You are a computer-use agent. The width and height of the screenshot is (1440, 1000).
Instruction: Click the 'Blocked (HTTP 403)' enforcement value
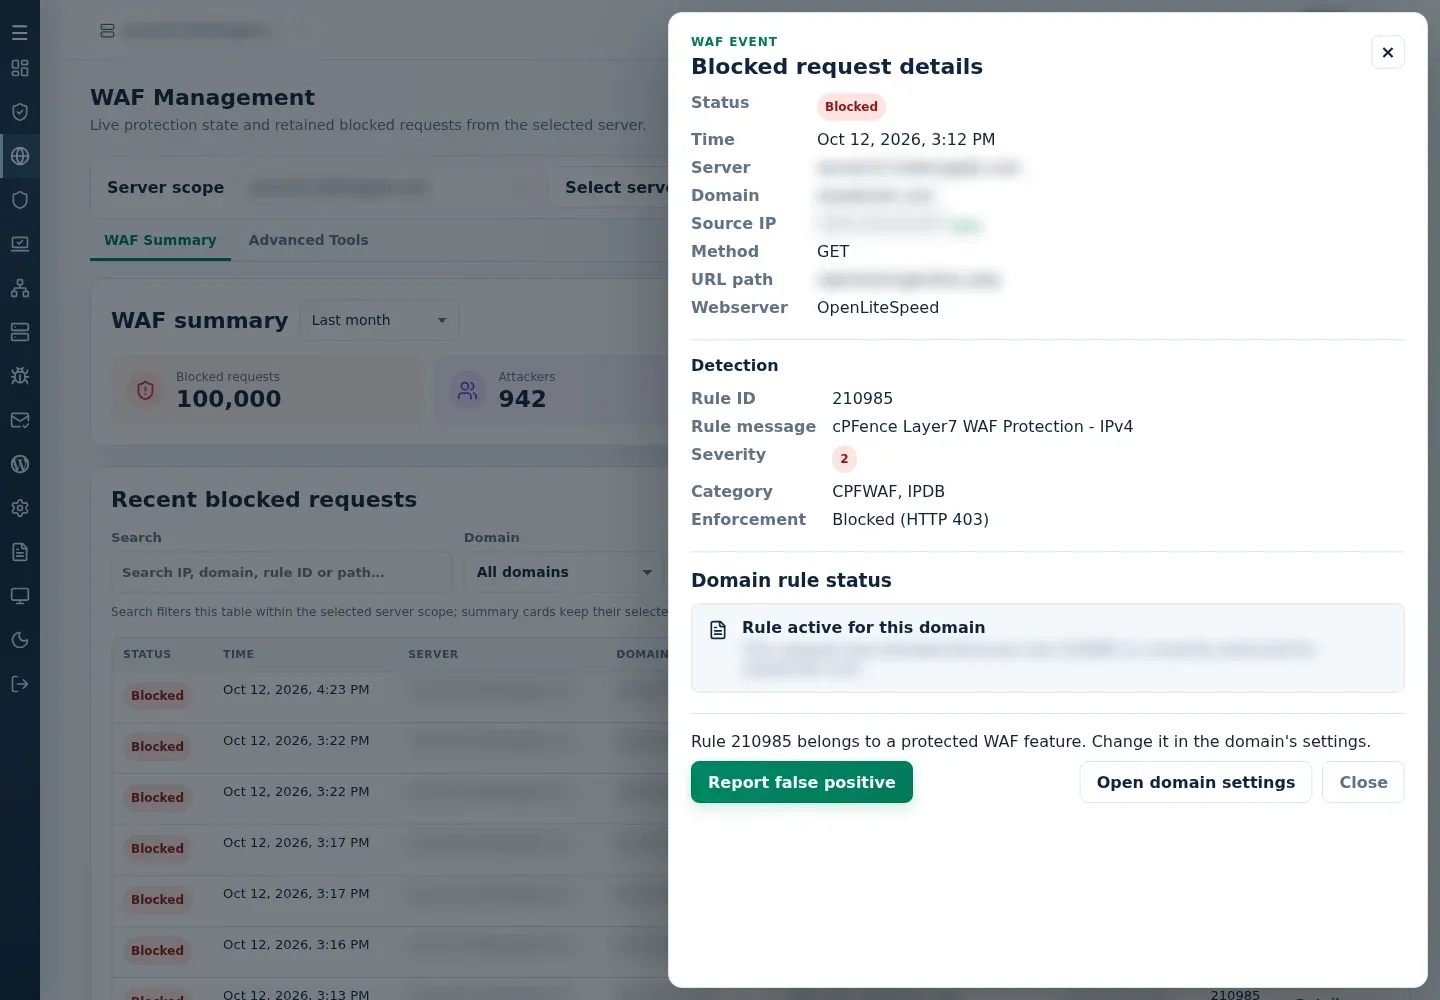(x=910, y=519)
